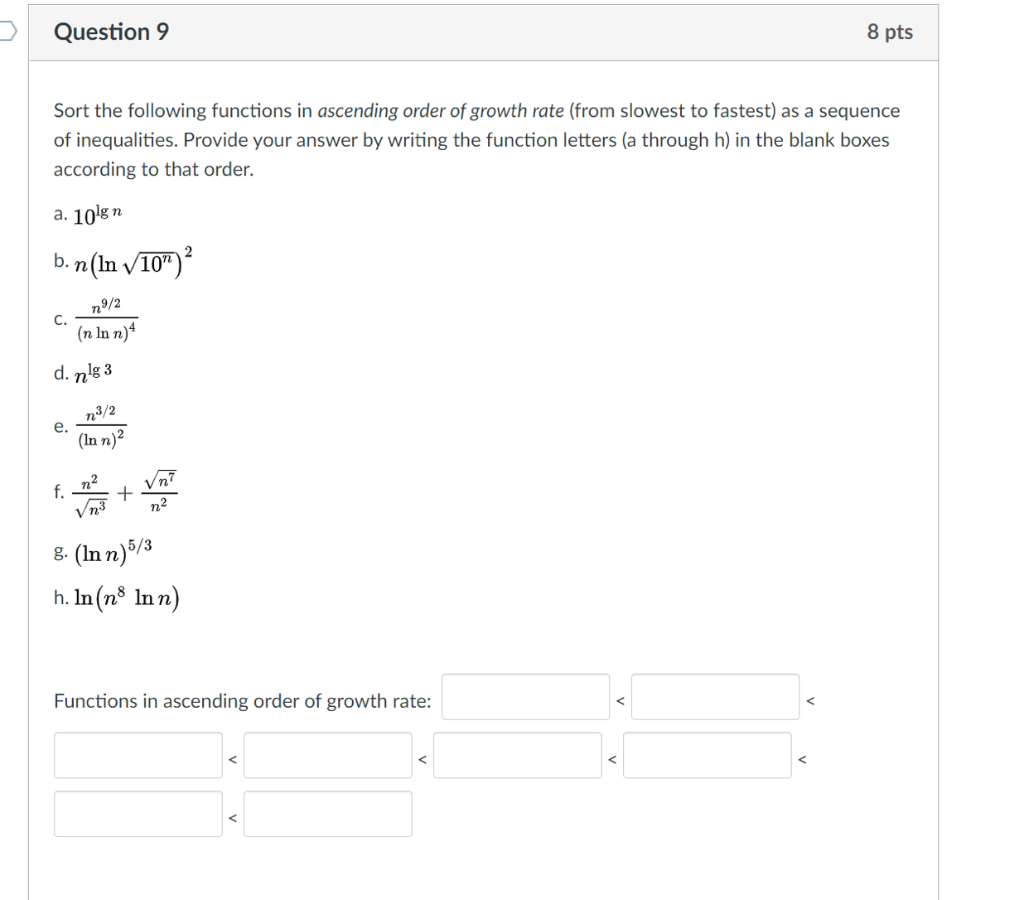Click the fourth answer box

(x=327, y=754)
